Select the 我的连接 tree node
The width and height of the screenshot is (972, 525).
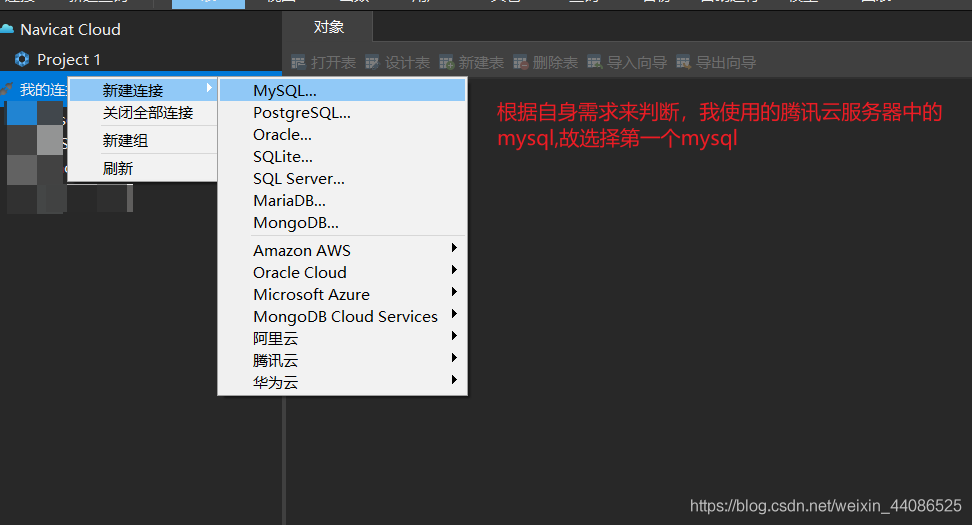click(43, 90)
